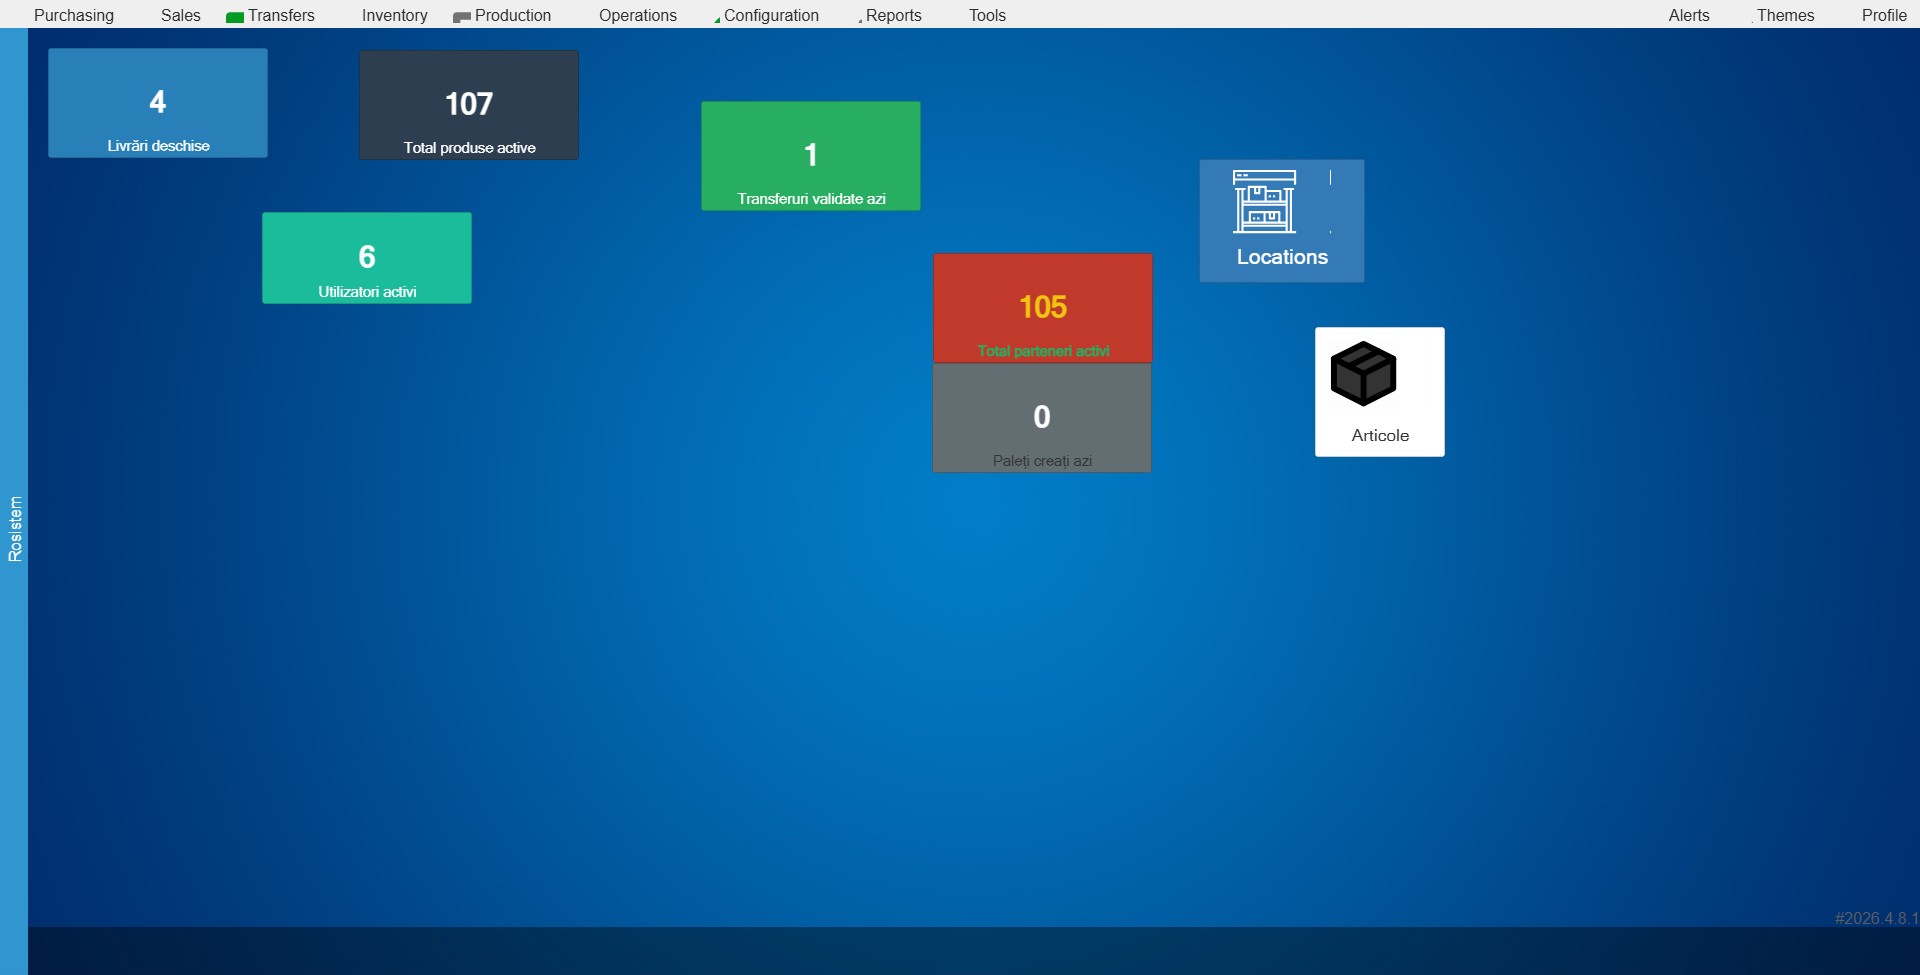Image resolution: width=1920 pixels, height=975 pixels.
Task: Open the Sales menu
Action: point(181,15)
